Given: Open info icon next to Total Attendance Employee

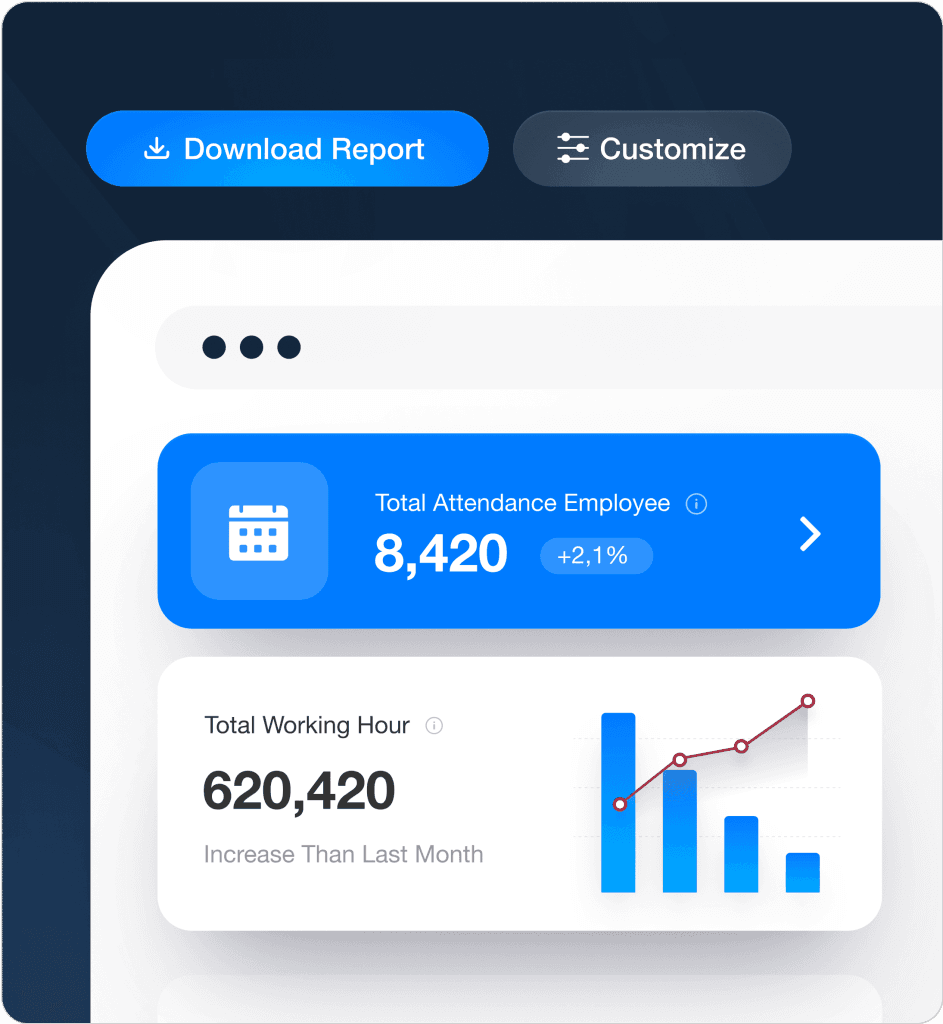Looking at the screenshot, I should (696, 504).
